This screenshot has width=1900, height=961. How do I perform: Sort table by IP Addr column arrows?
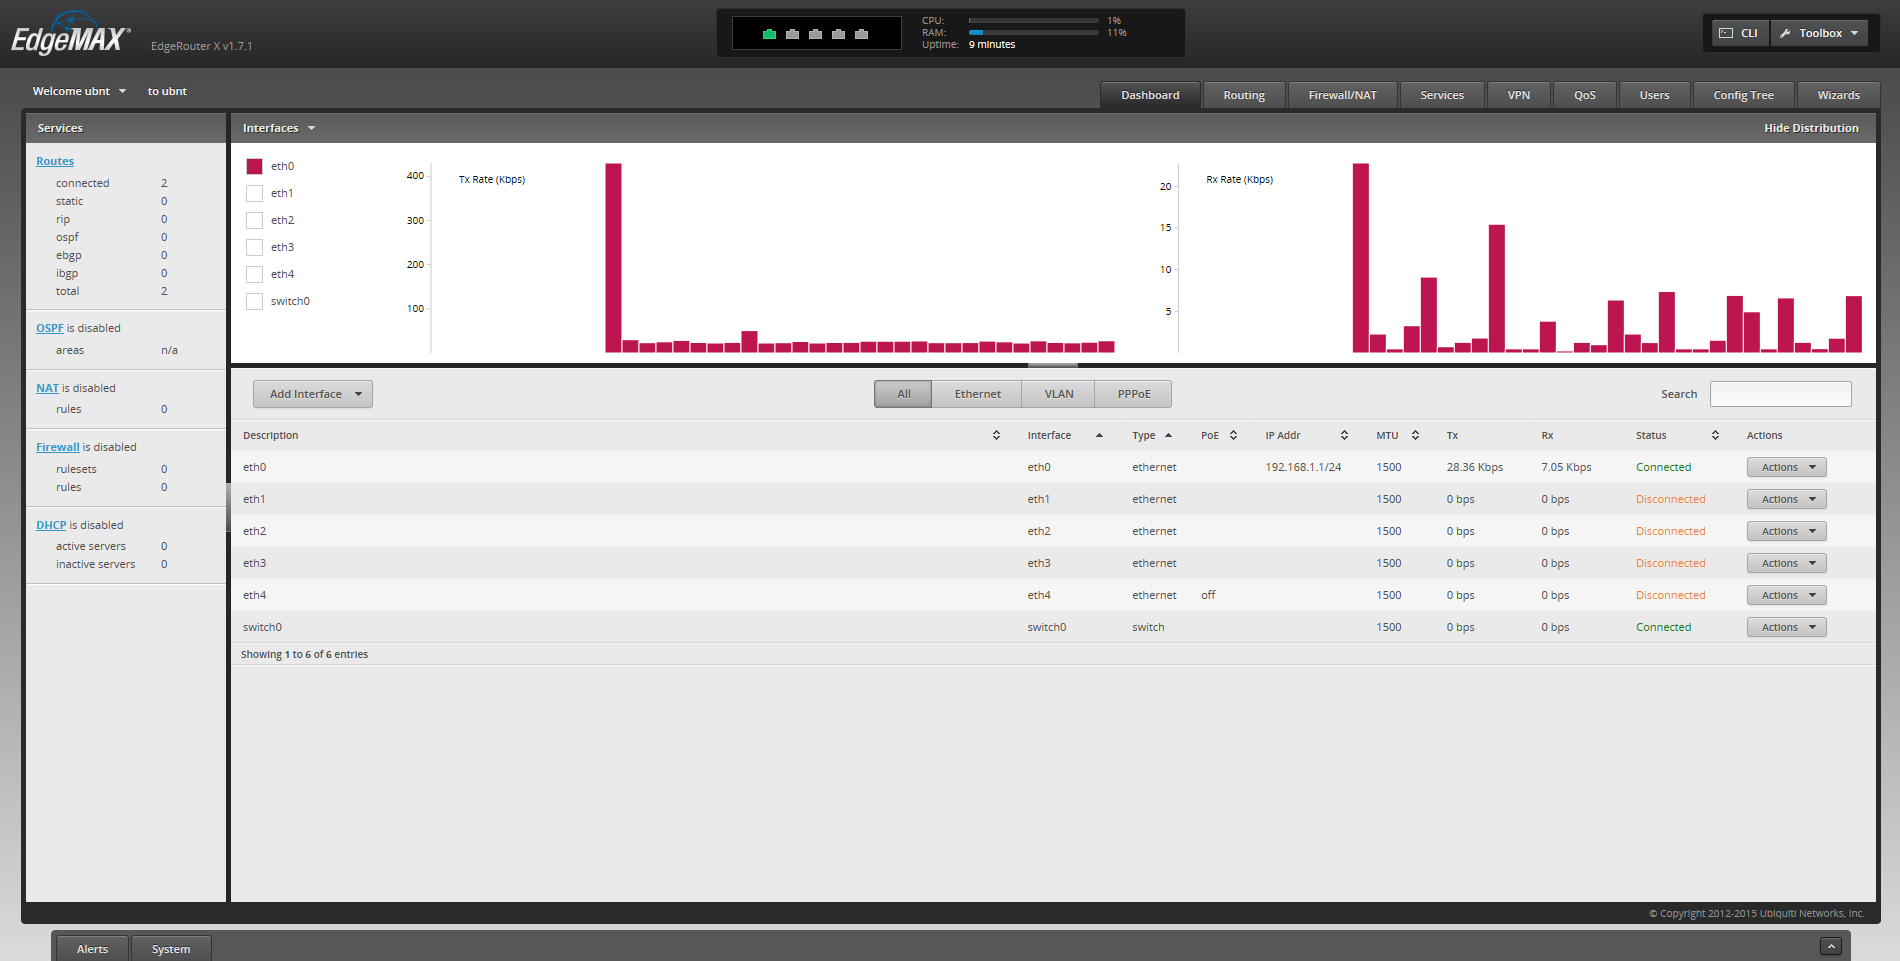(1344, 435)
